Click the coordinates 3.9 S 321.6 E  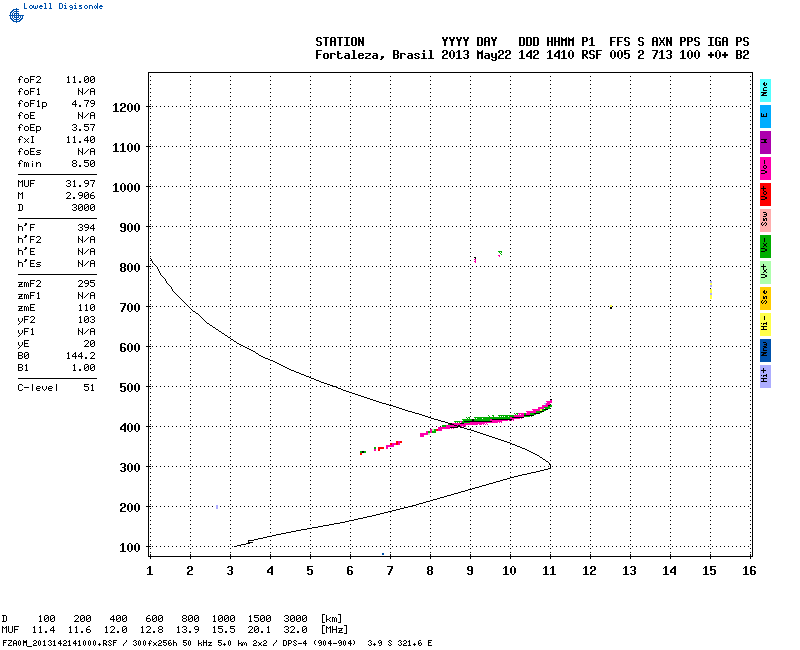(399, 643)
